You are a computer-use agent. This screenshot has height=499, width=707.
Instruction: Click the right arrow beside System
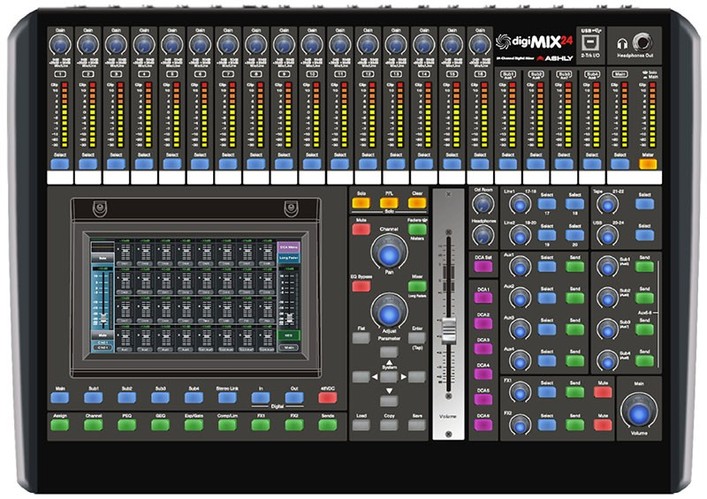404,377
